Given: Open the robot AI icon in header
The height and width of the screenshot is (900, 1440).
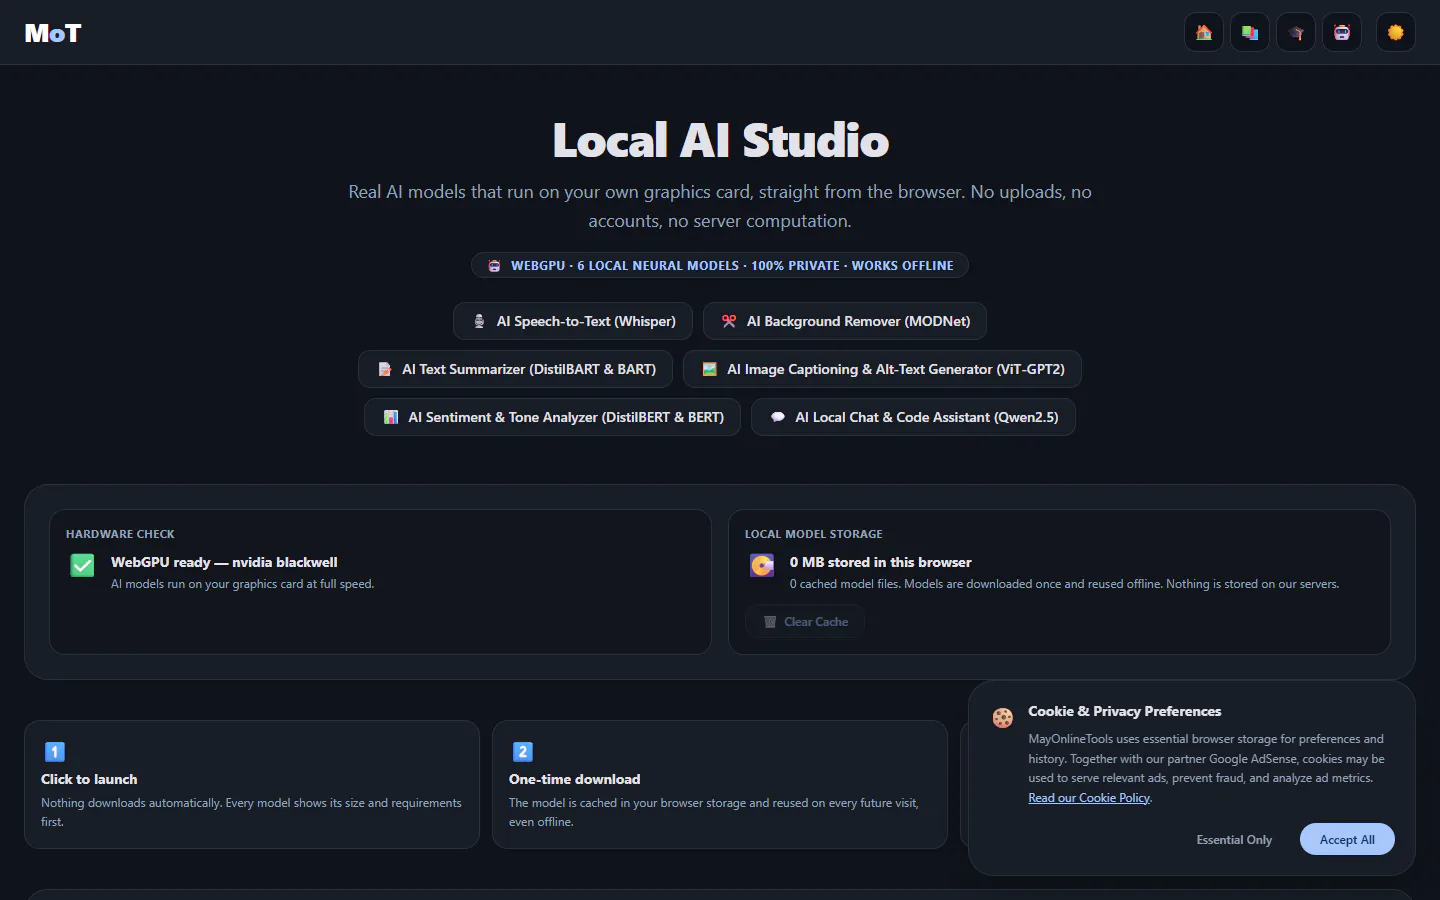Looking at the screenshot, I should (1342, 33).
